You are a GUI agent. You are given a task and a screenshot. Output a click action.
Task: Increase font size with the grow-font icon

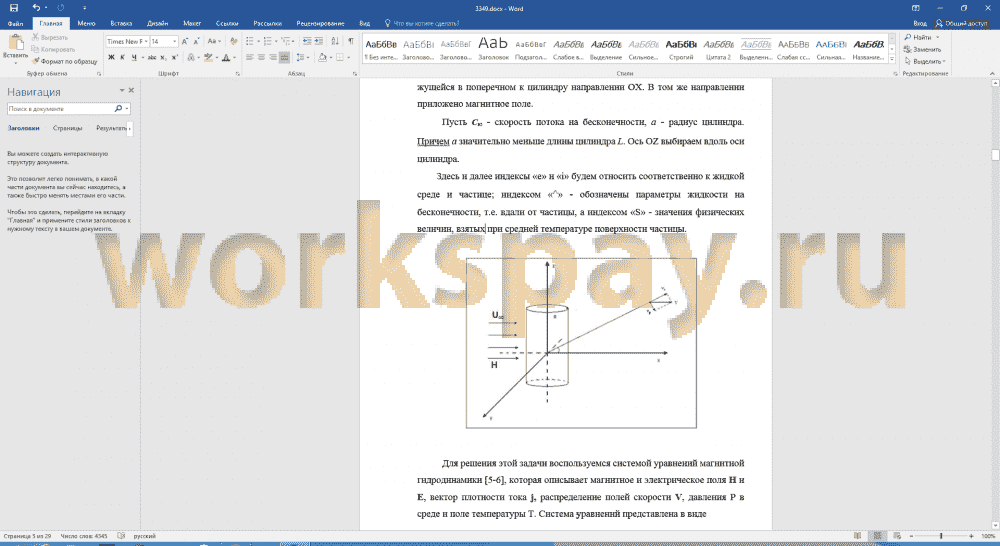tap(184, 41)
